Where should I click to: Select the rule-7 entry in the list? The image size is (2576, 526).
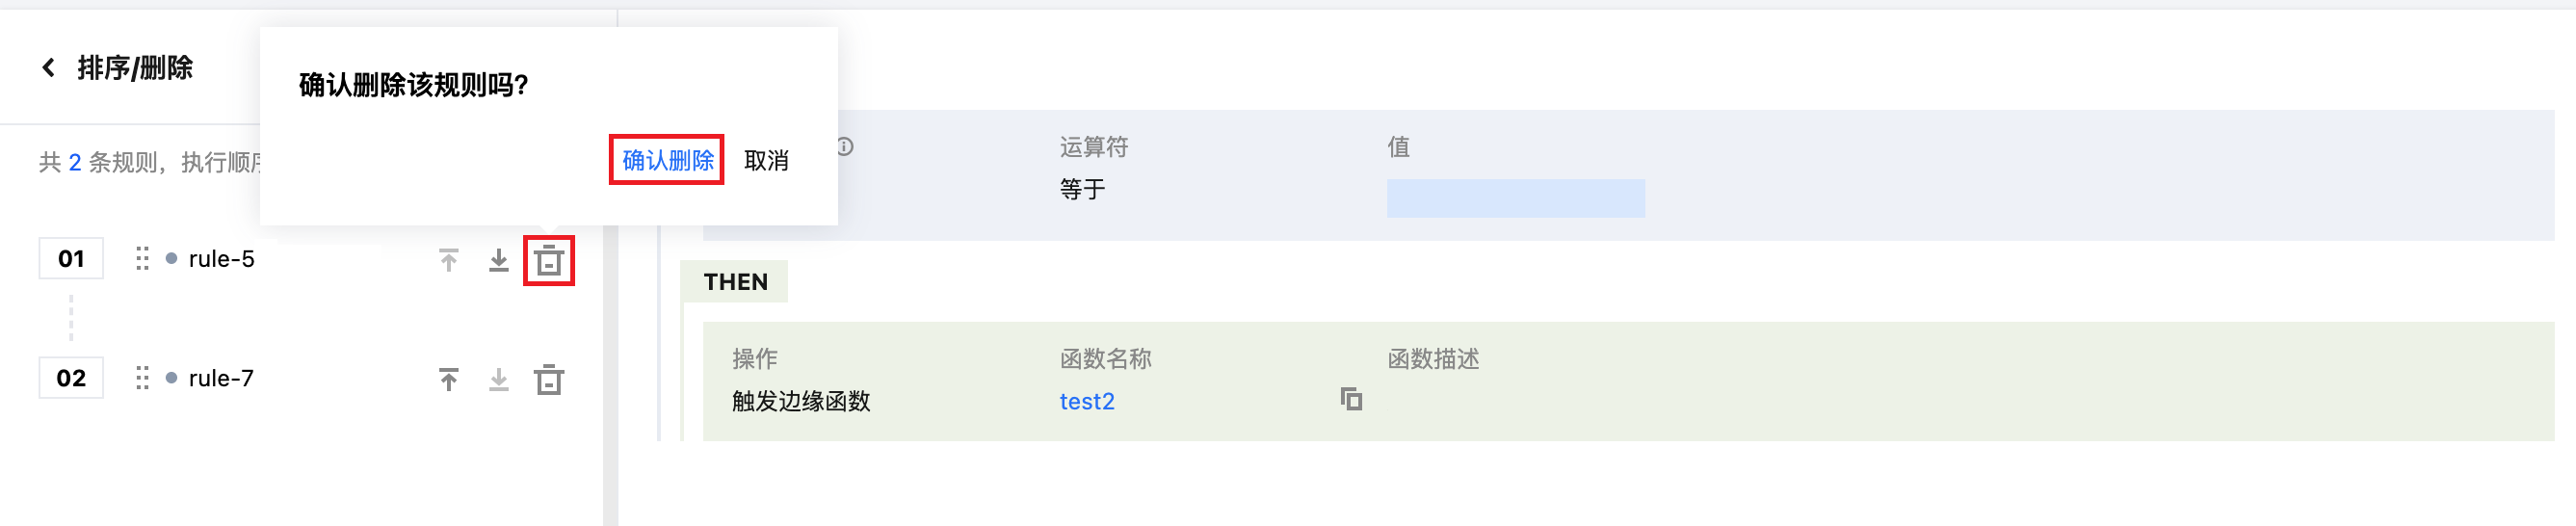coord(221,378)
